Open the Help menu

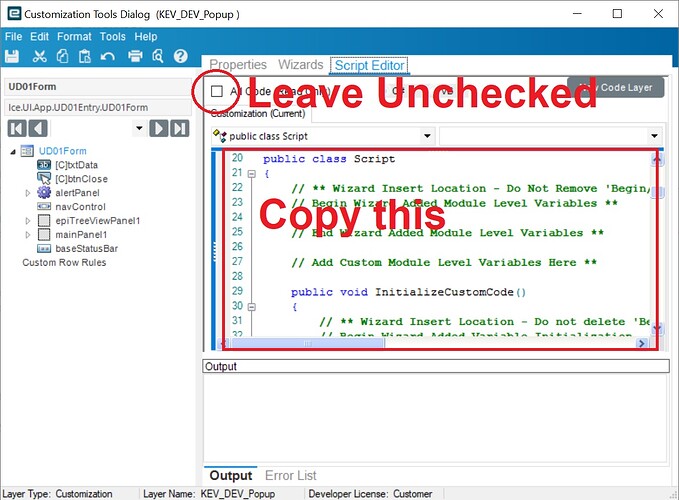click(146, 37)
